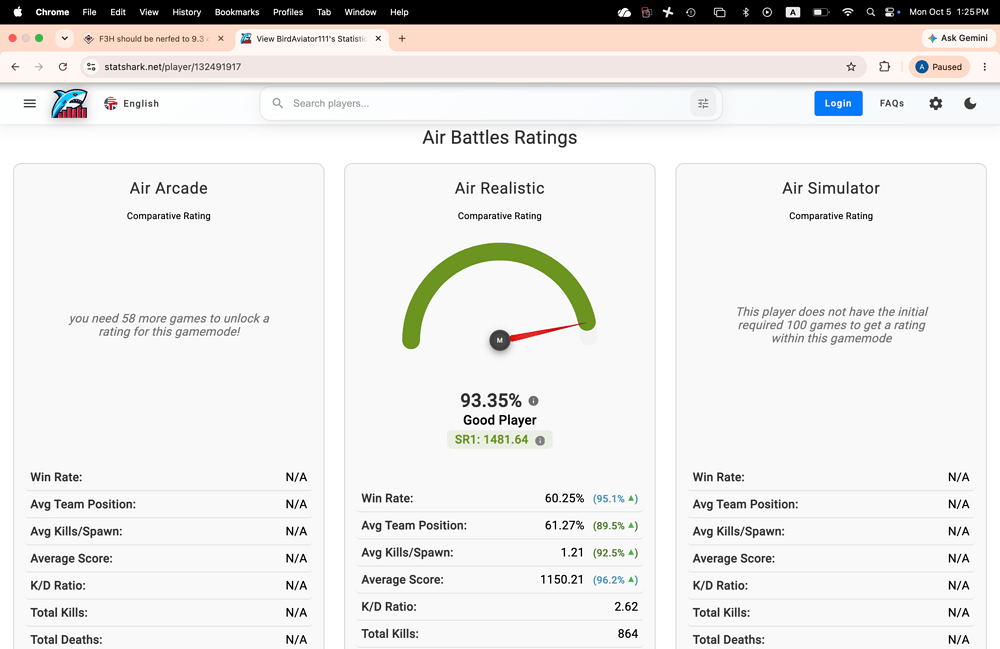Click the Air Realistic K/D Ratio value 2.62
This screenshot has height=649, width=1000.
(x=626, y=607)
